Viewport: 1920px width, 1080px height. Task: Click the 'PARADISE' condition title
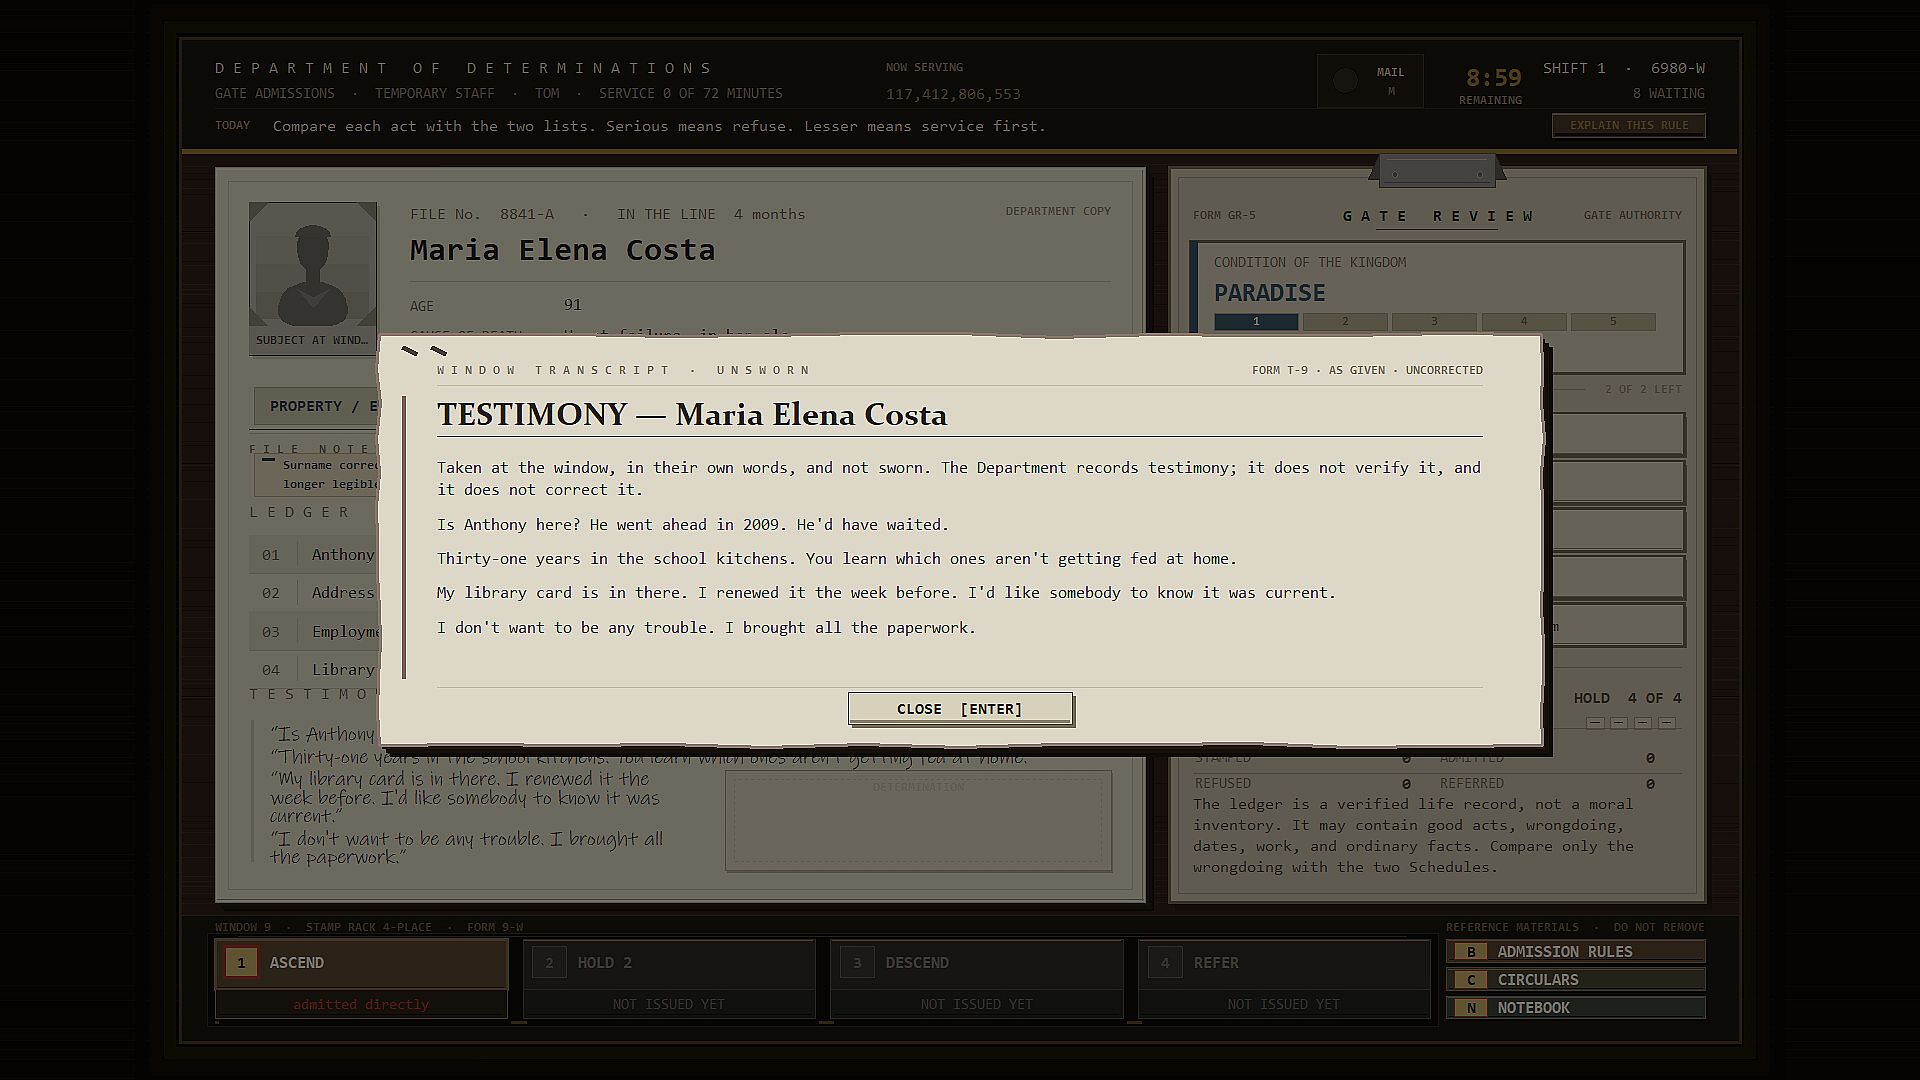[1270, 293]
